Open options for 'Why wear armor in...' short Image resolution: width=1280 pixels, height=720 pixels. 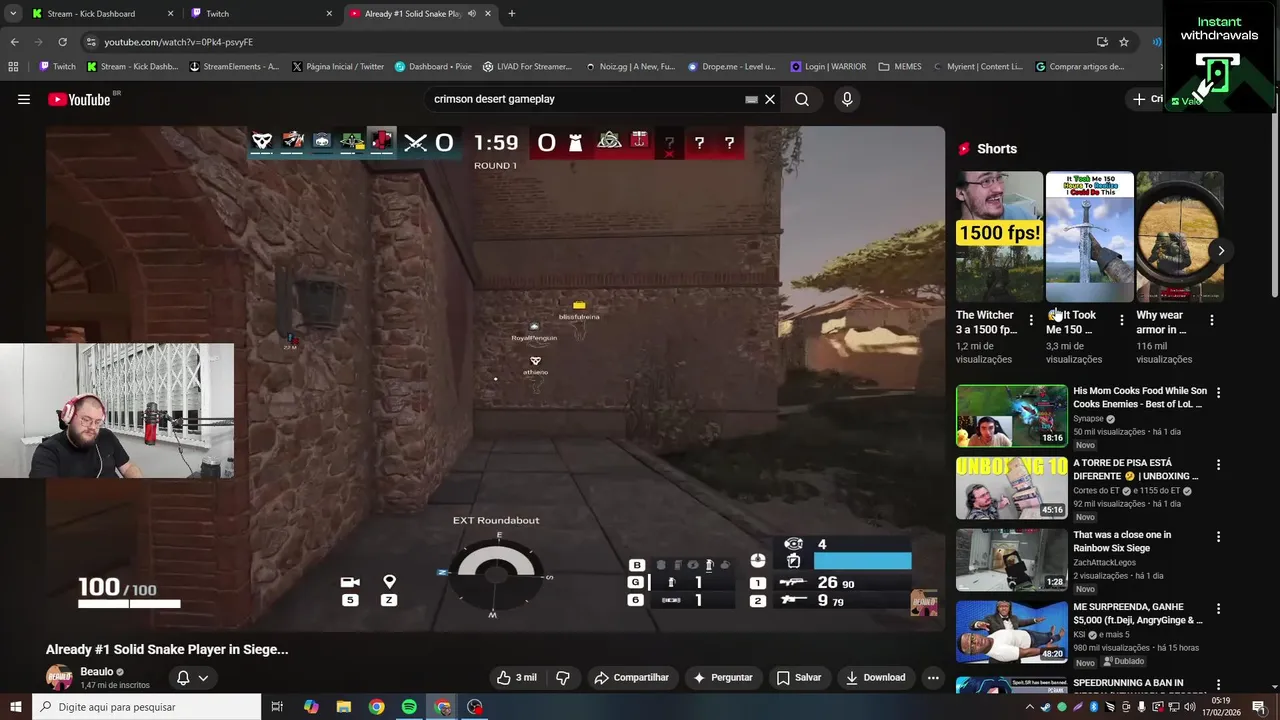[x=1211, y=320]
